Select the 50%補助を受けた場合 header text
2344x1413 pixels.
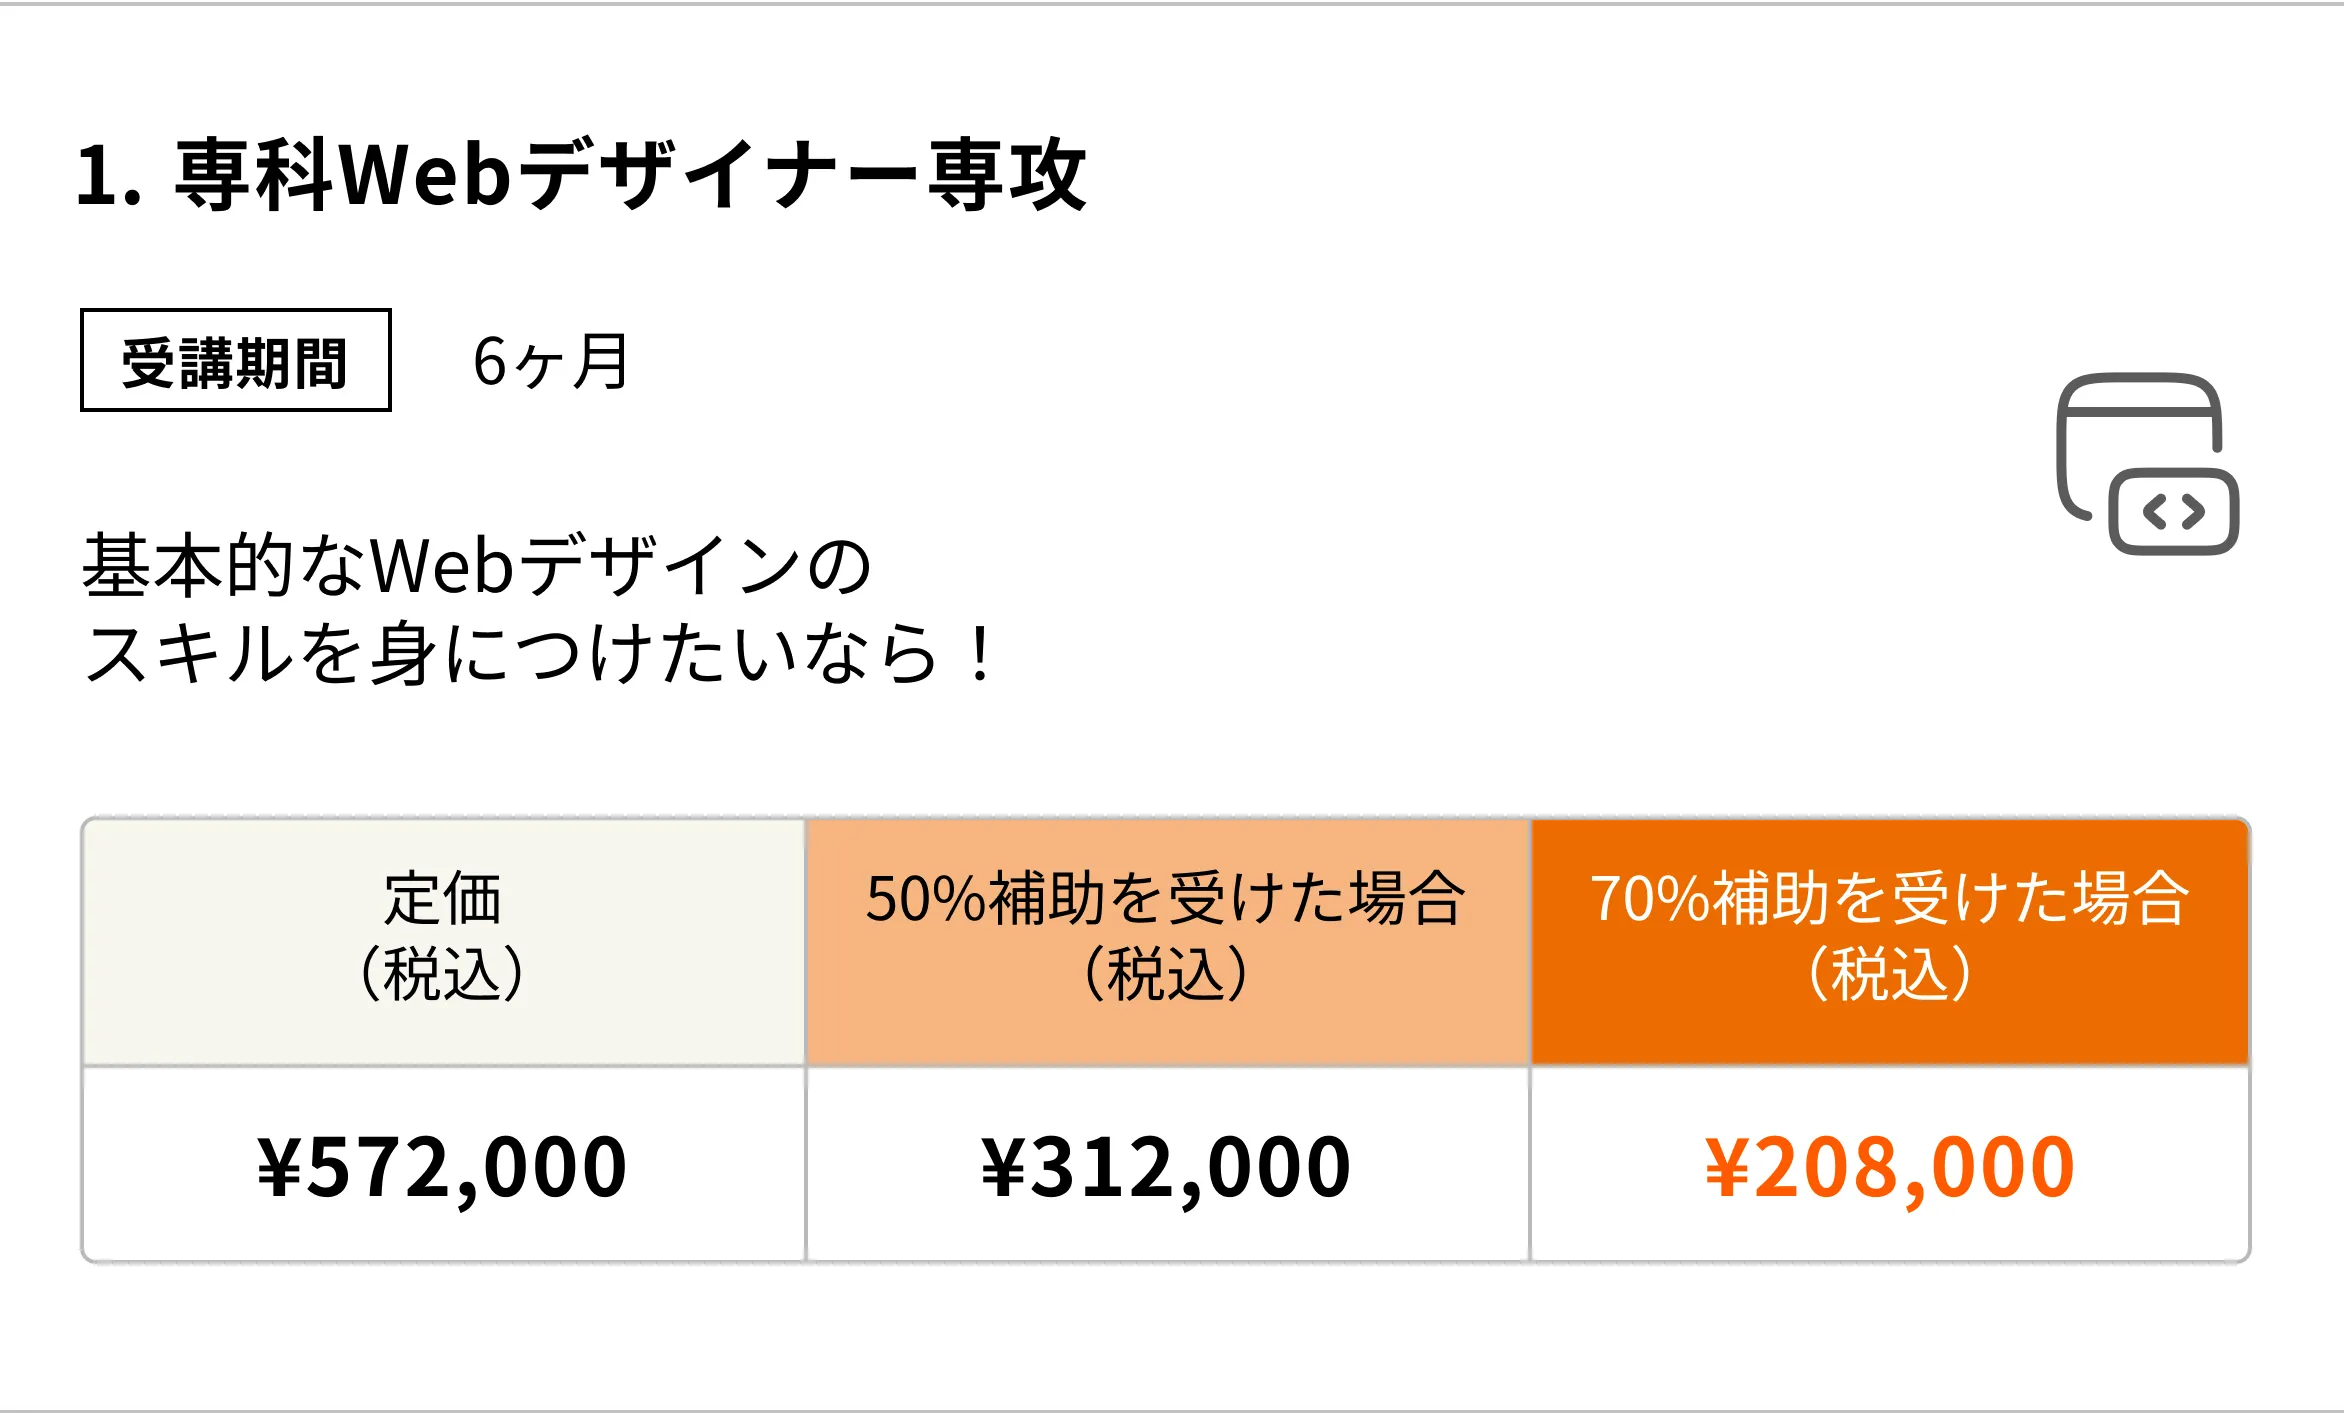click(1166, 898)
